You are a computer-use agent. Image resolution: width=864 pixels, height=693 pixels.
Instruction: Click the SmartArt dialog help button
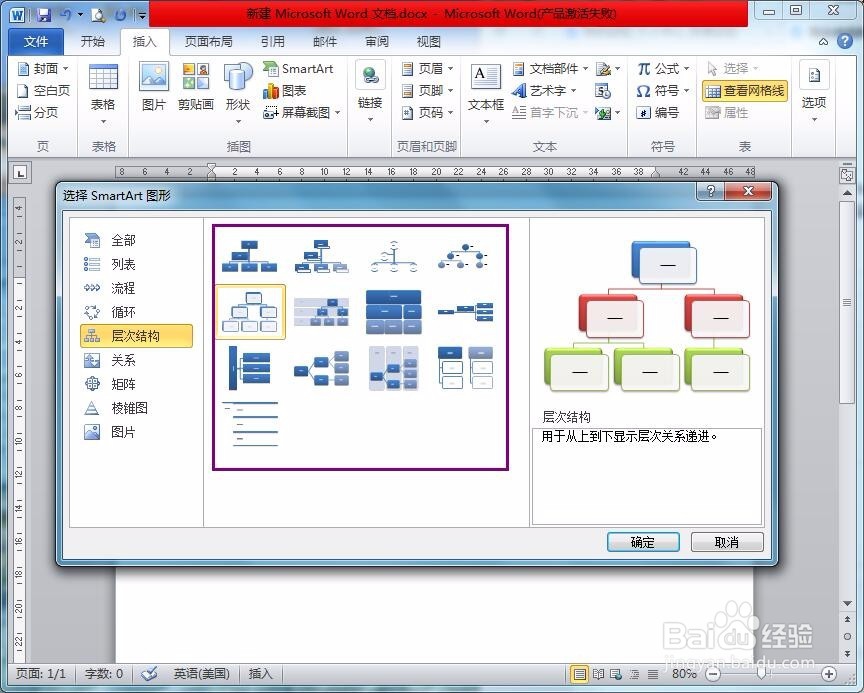click(x=711, y=191)
